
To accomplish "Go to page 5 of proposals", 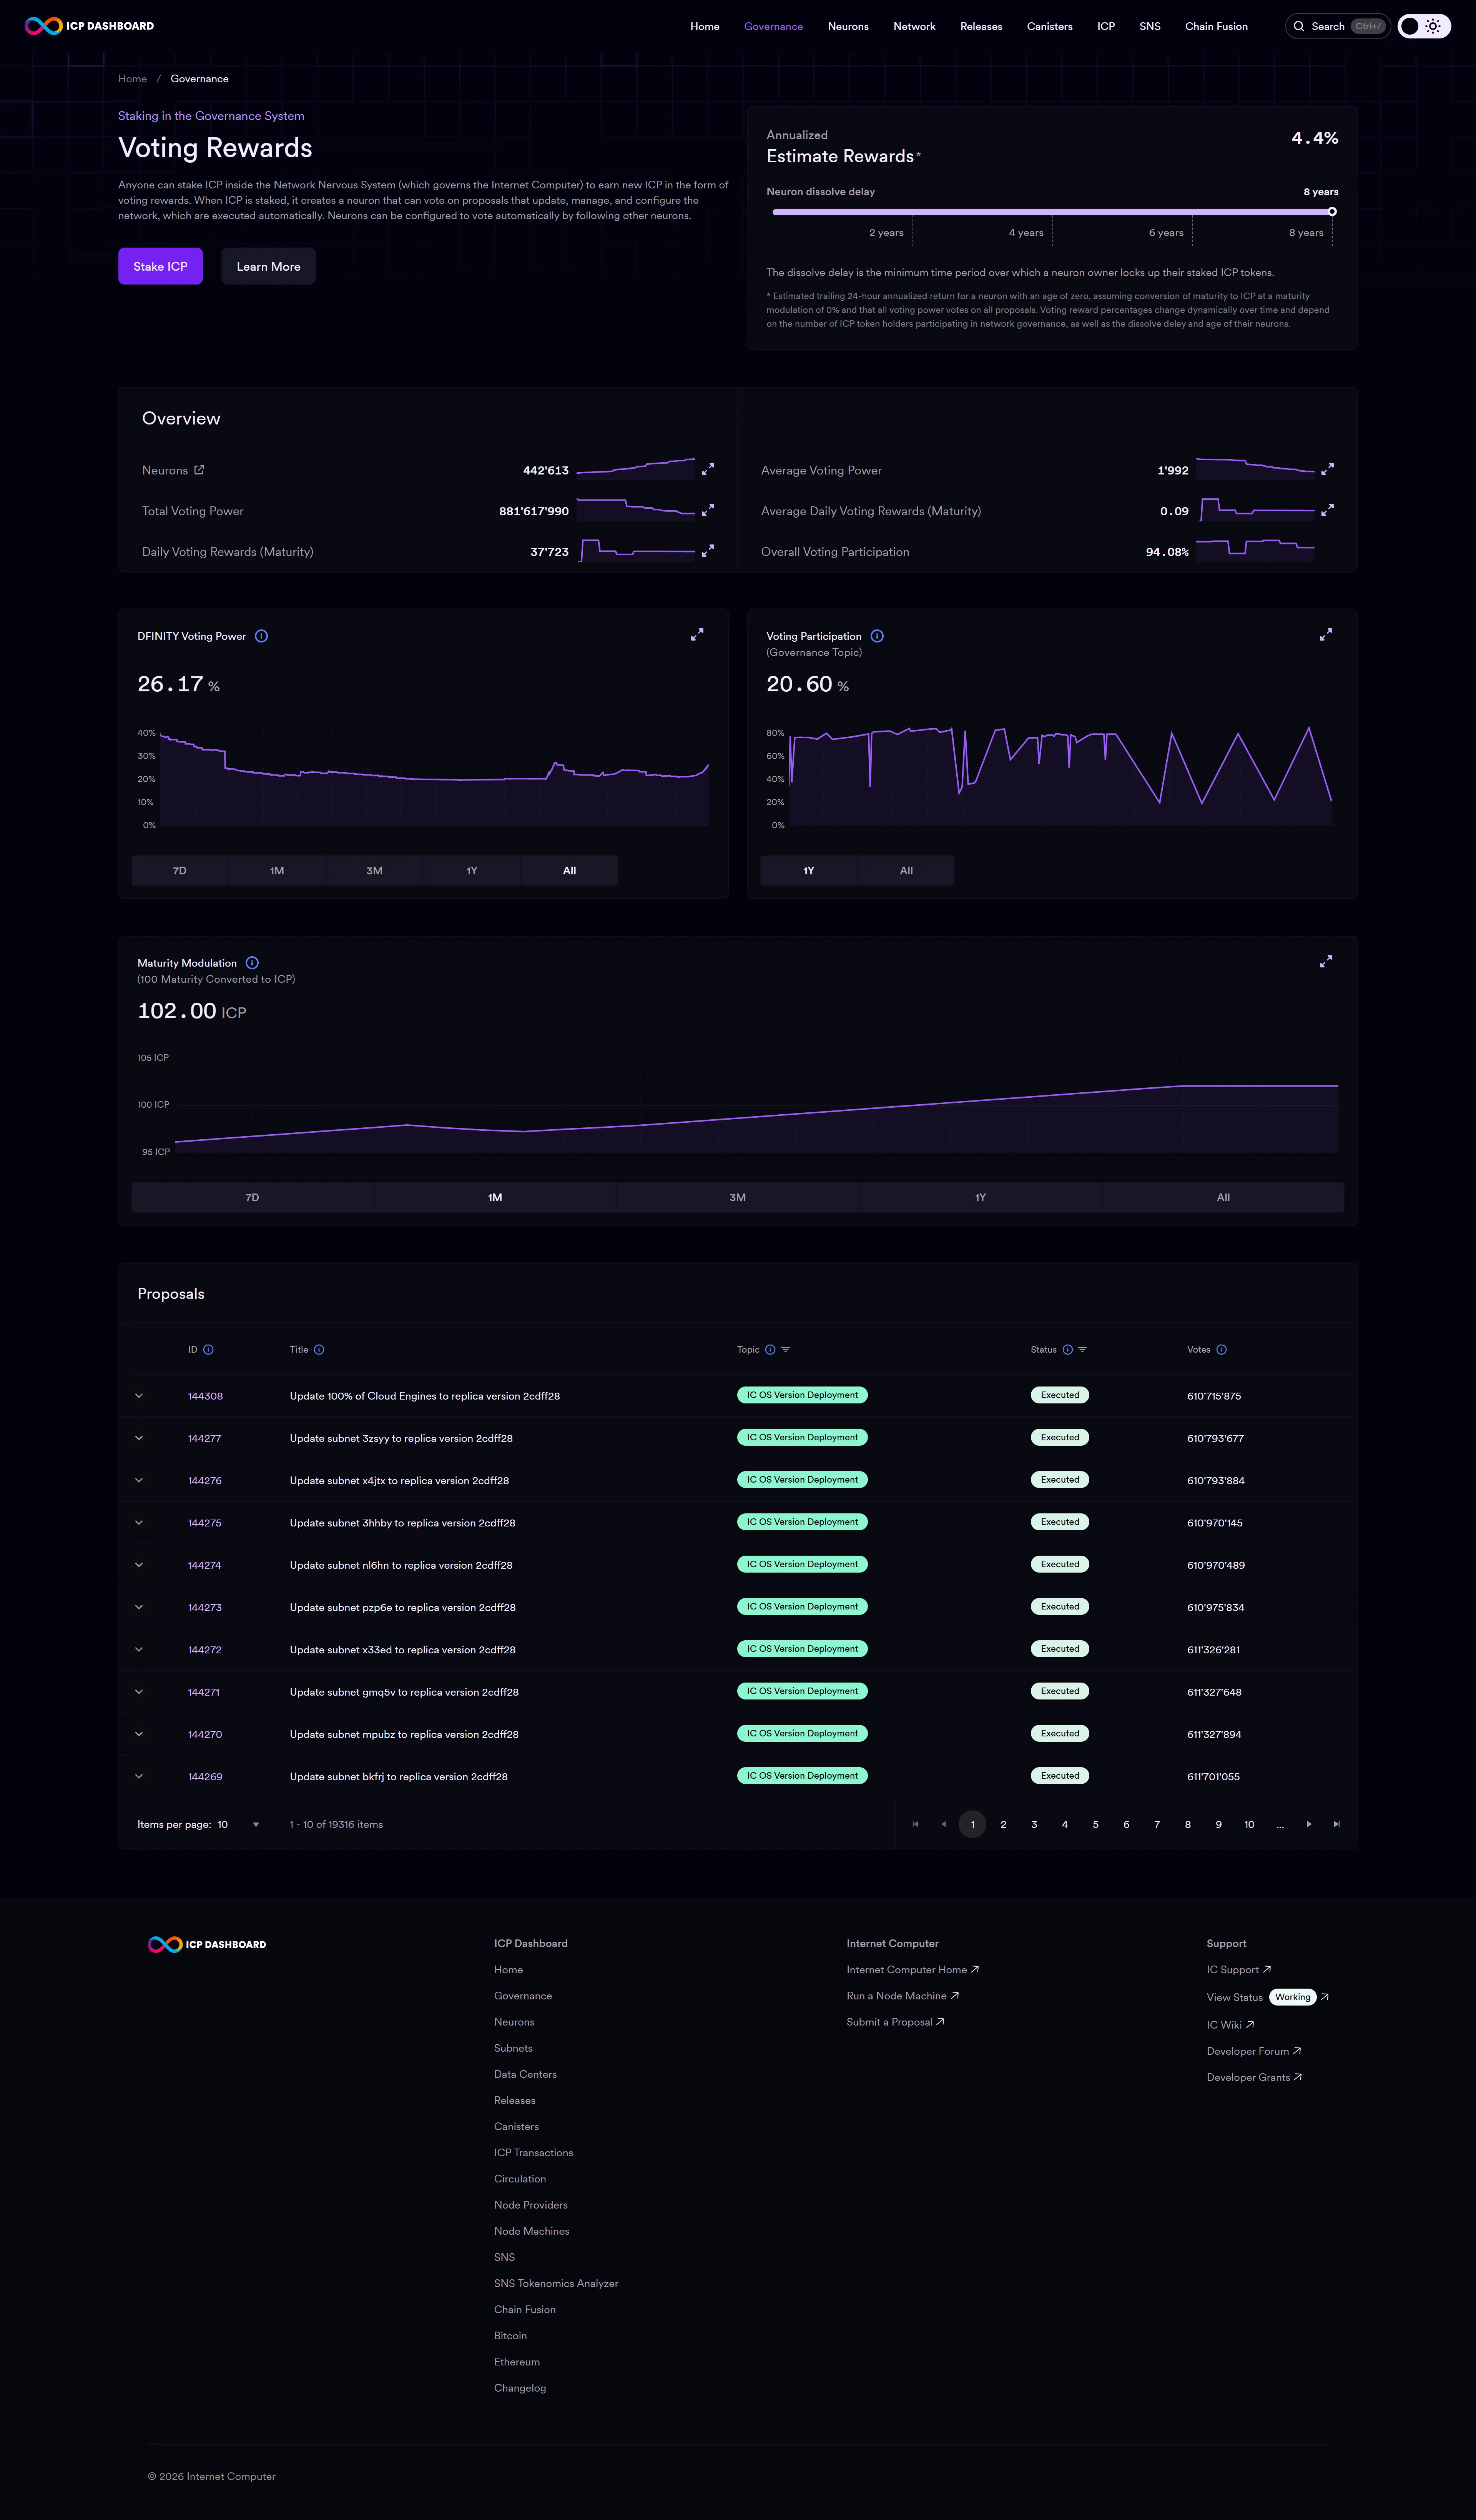I will [x=1095, y=1825].
